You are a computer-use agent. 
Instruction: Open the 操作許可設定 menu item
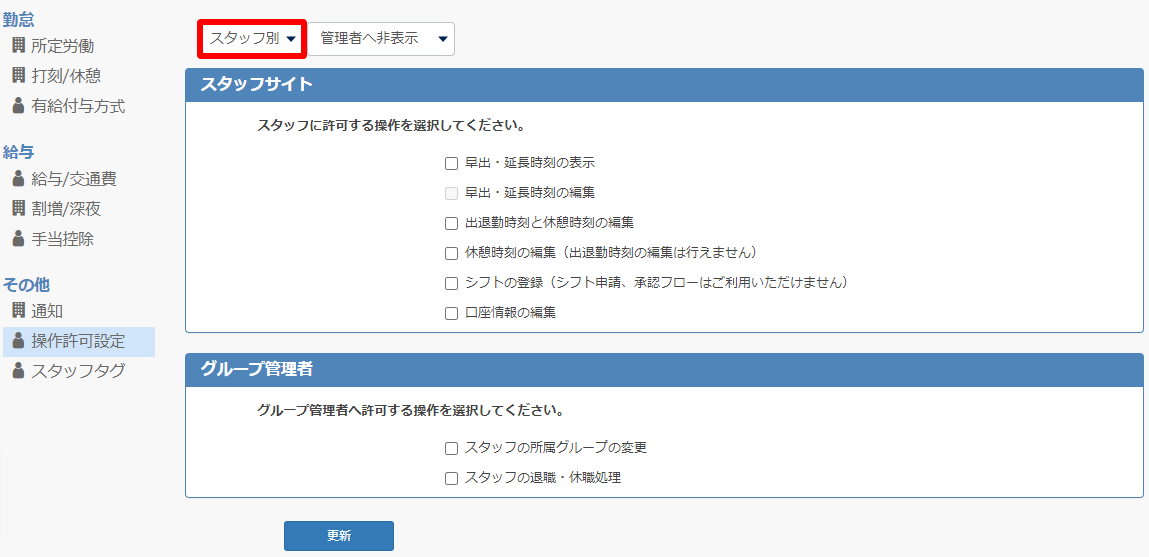tap(78, 342)
